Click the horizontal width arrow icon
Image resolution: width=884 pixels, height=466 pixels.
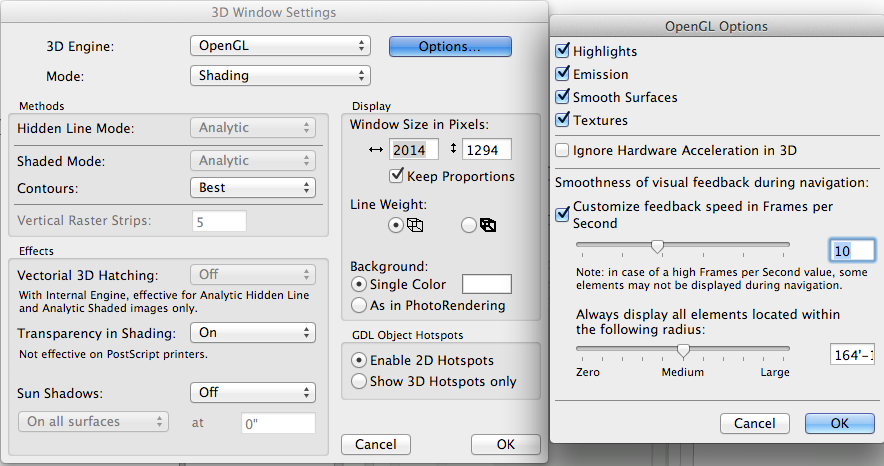tap(376, 150)
